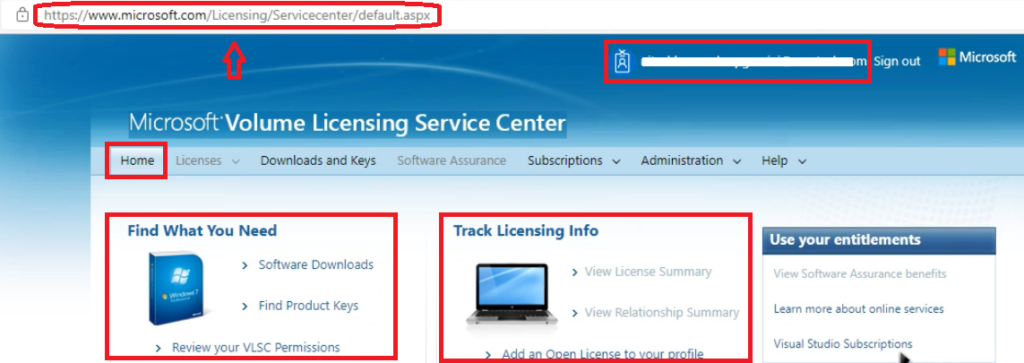The width and height of the screenshot is (1024, 363).
Task: Open the View License Summary link
Action: click(x=648, y=271)
